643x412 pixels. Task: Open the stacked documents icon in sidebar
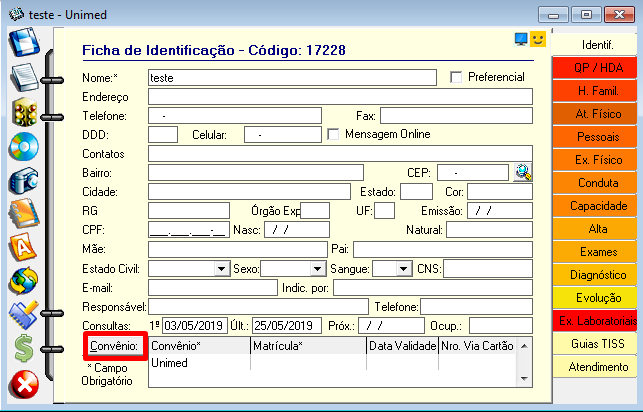click(25, 77)
